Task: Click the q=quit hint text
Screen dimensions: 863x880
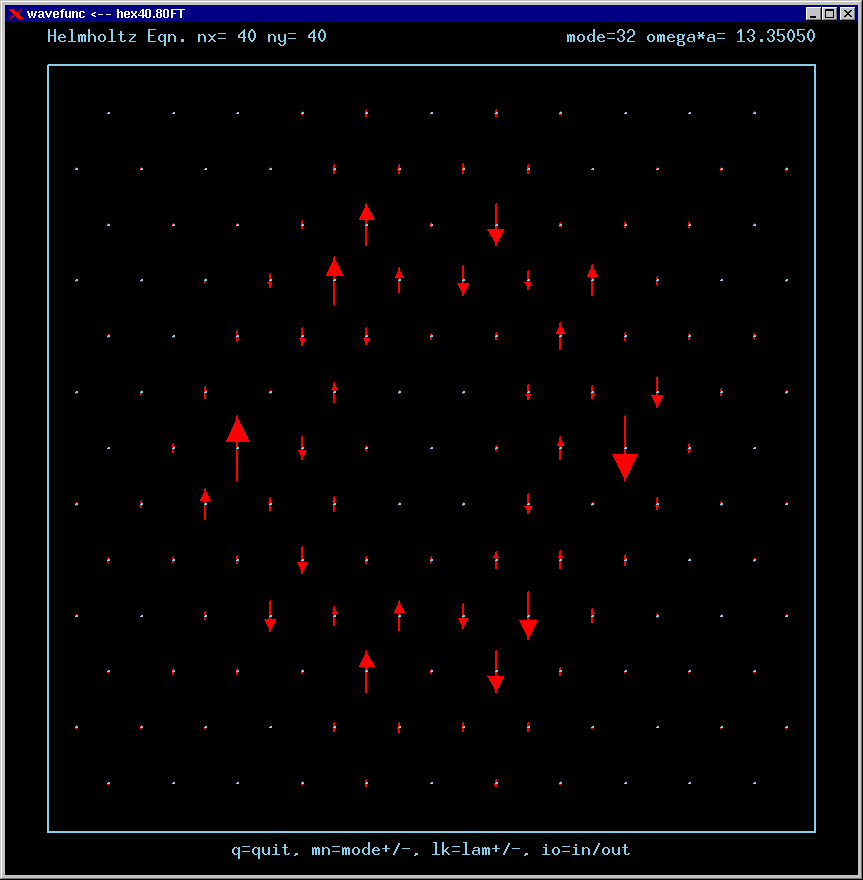Action: [x=262, y=850]
